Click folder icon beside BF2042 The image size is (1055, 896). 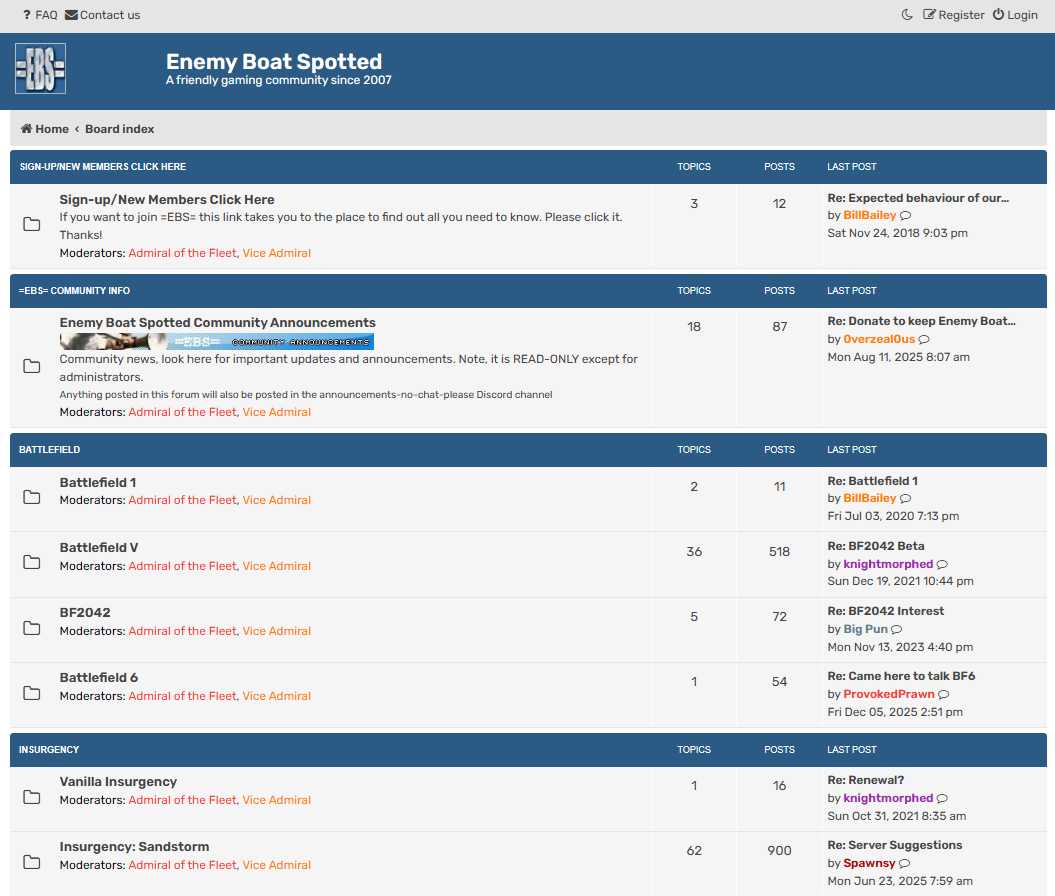click(32, 628)
